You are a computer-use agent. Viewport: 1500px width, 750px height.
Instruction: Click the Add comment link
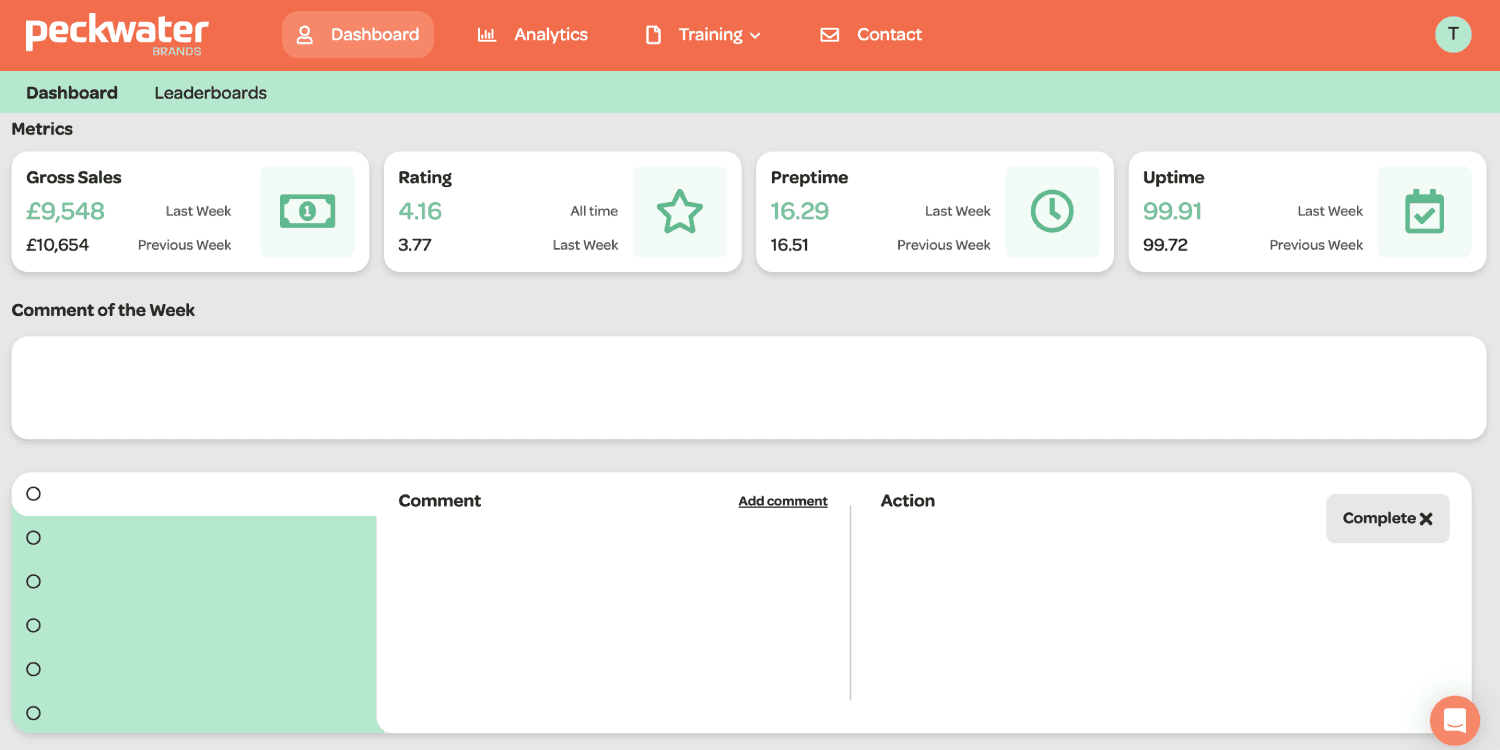tap(783, 501)
